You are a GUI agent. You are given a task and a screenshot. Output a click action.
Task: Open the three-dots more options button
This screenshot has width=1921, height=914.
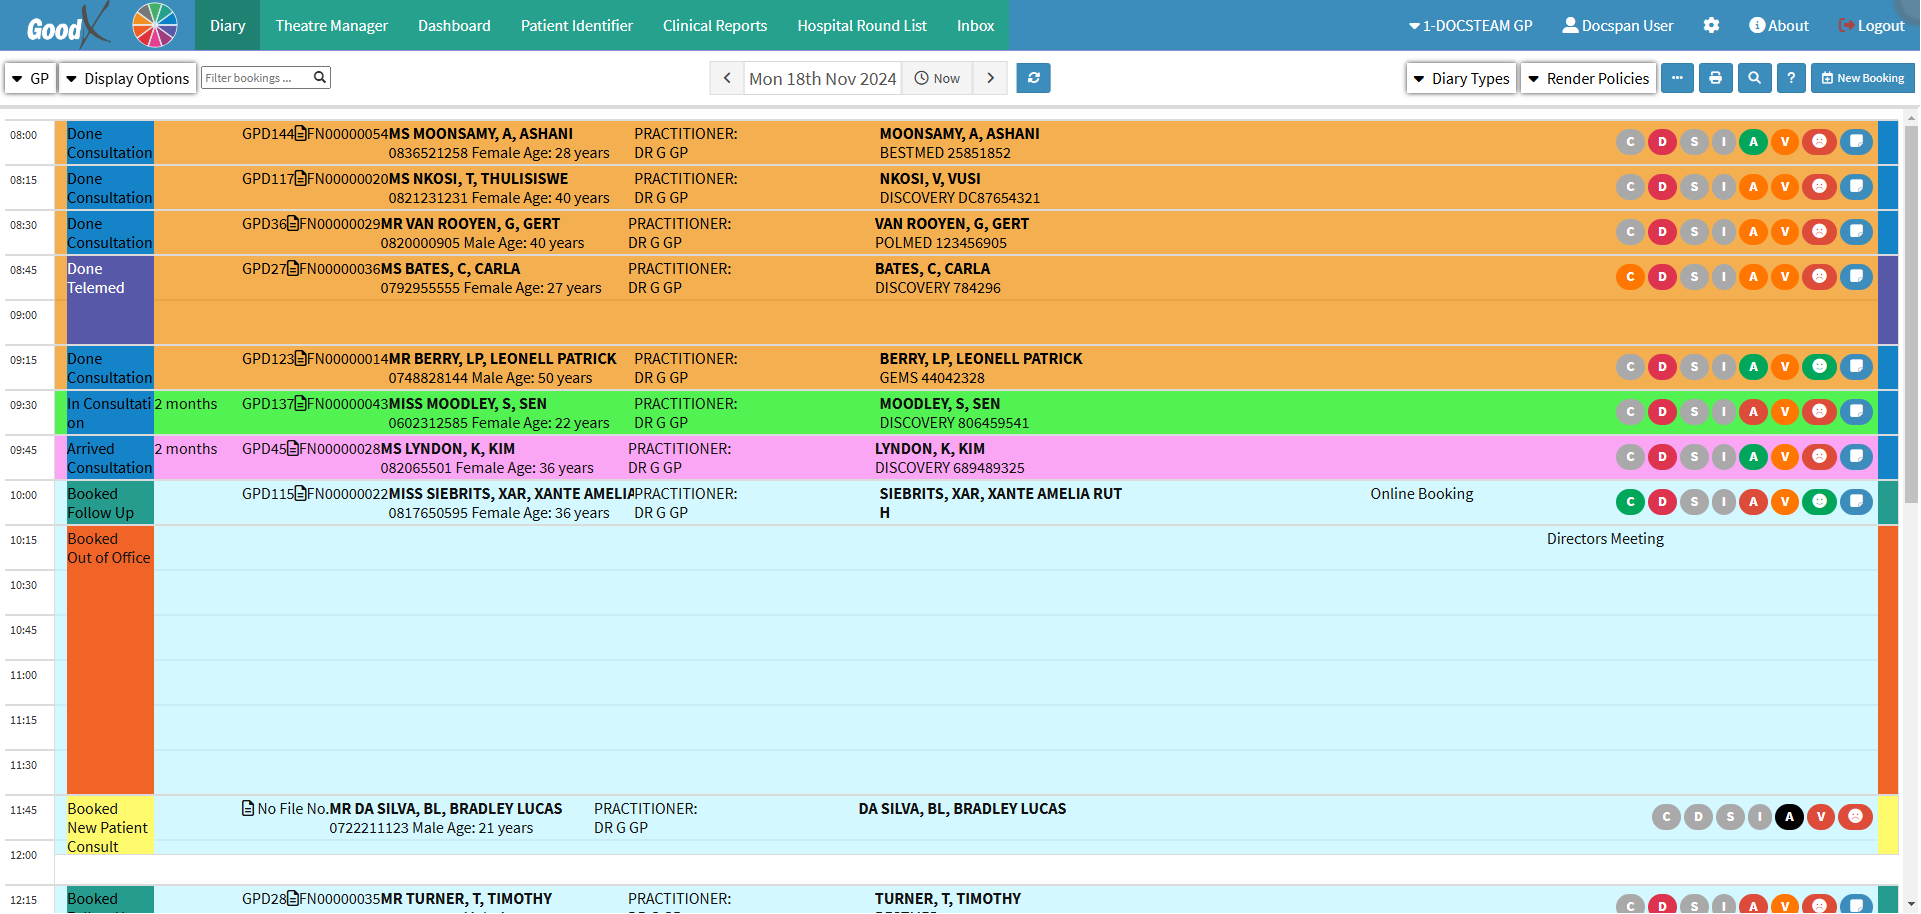(1677, 78)
